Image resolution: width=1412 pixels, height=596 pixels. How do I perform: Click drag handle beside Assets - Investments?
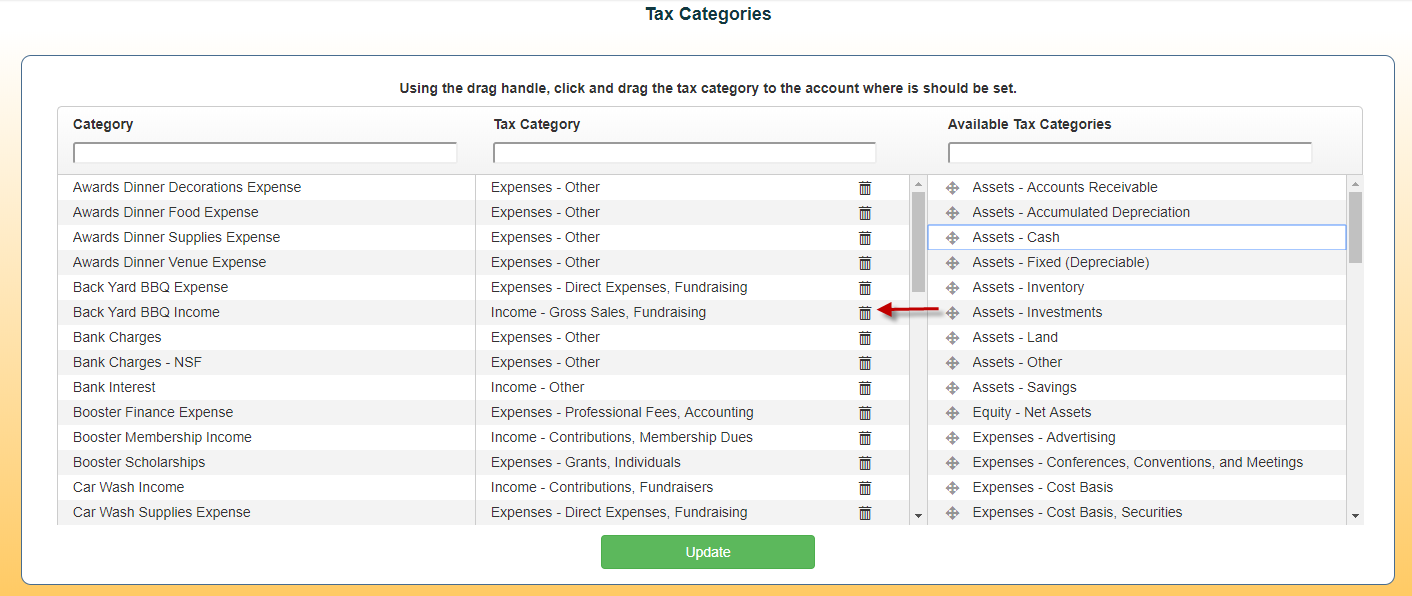point(952,313)
